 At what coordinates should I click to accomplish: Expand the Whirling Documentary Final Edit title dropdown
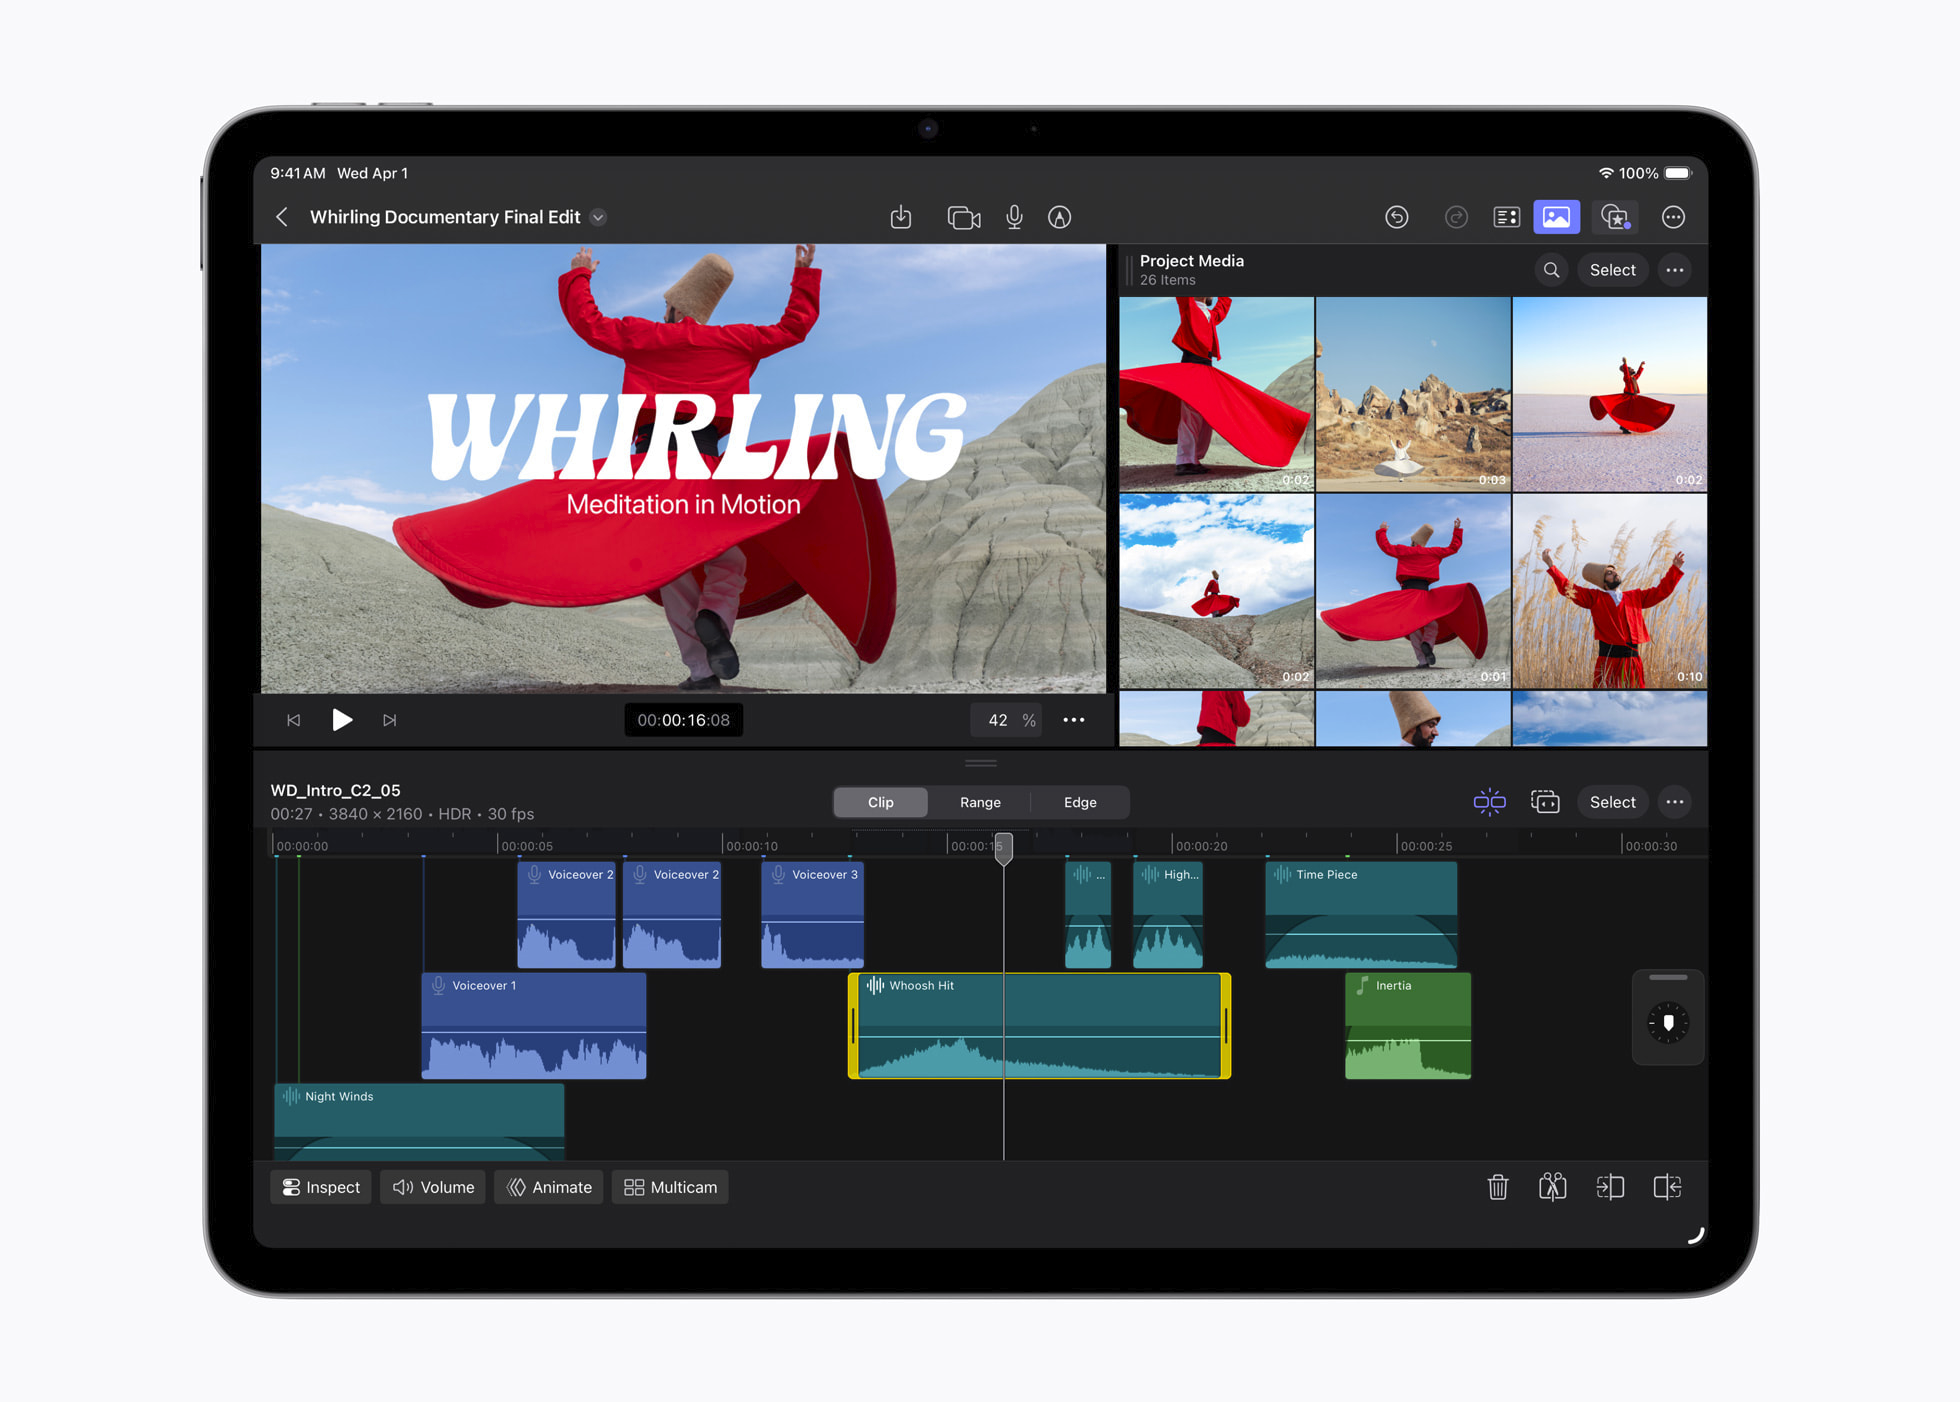click(x=598, y=217)
